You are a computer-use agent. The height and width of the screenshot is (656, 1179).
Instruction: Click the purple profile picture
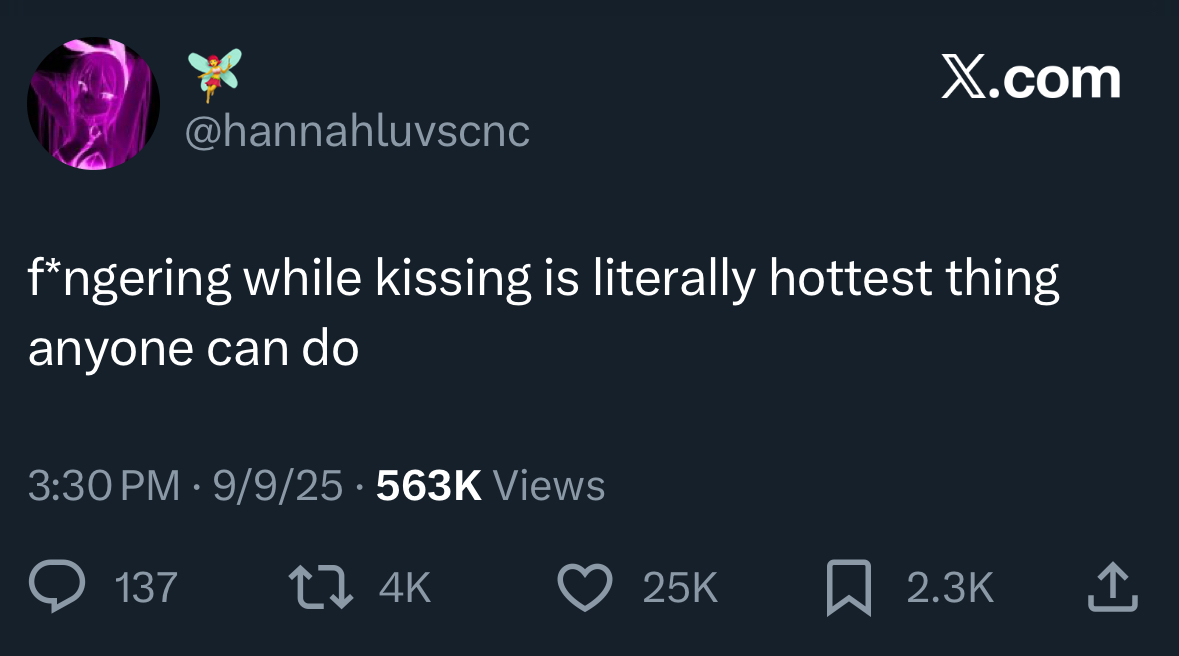(x=93, y=102)
